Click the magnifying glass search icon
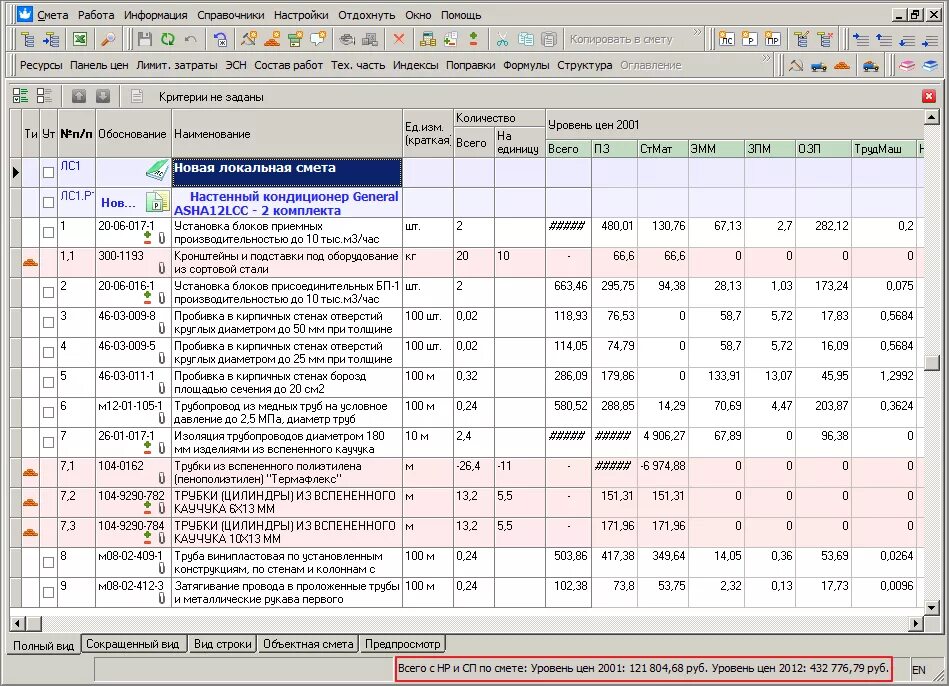Viewport: 949px width, 686px height. [x=106, y=39]
